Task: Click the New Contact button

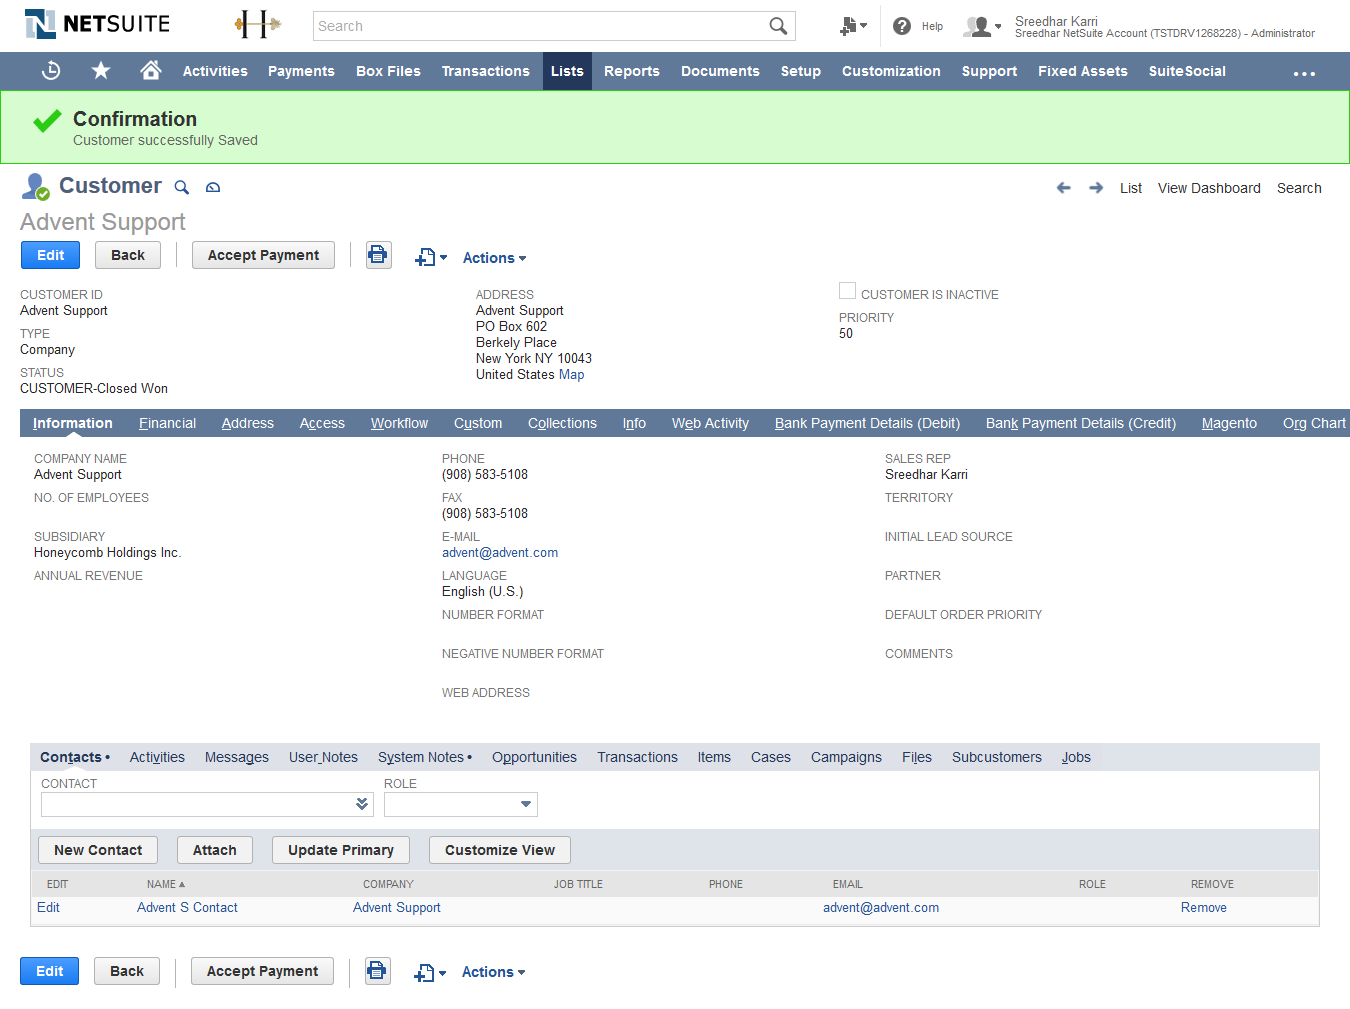Action: [98, 850]
